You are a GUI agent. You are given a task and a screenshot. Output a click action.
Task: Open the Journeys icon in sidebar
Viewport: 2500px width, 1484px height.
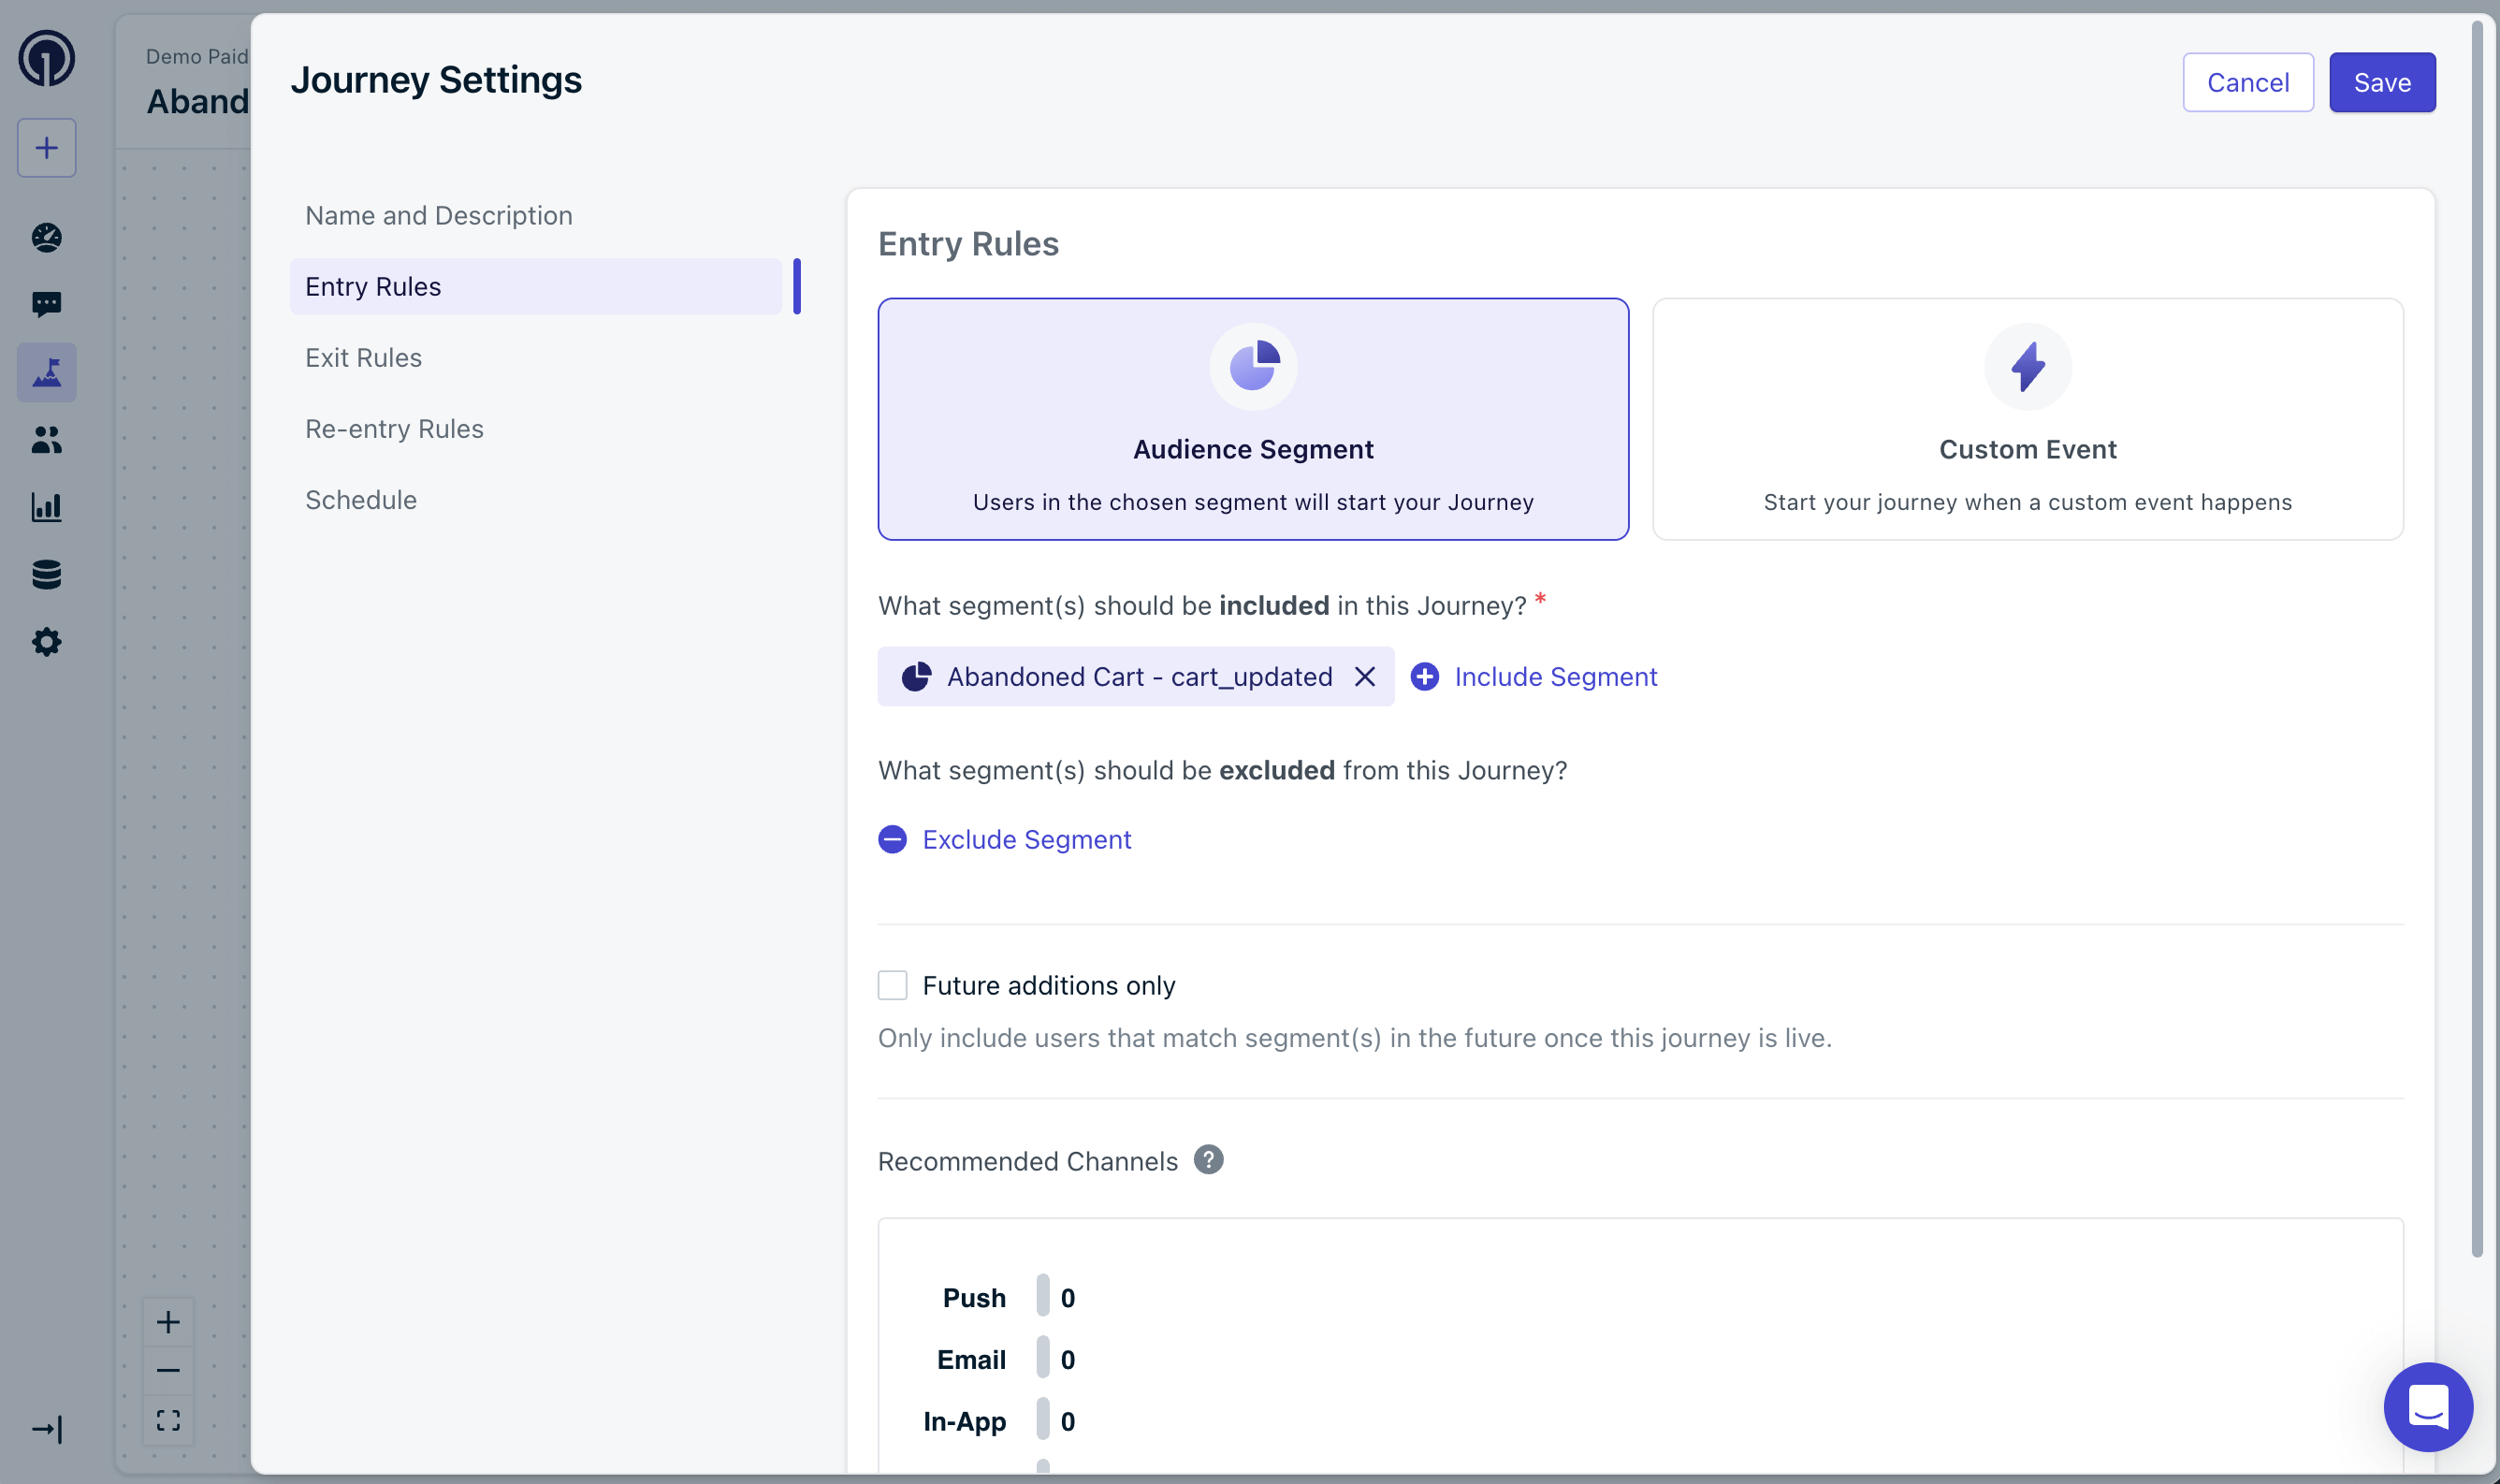[x=46, y=373]
